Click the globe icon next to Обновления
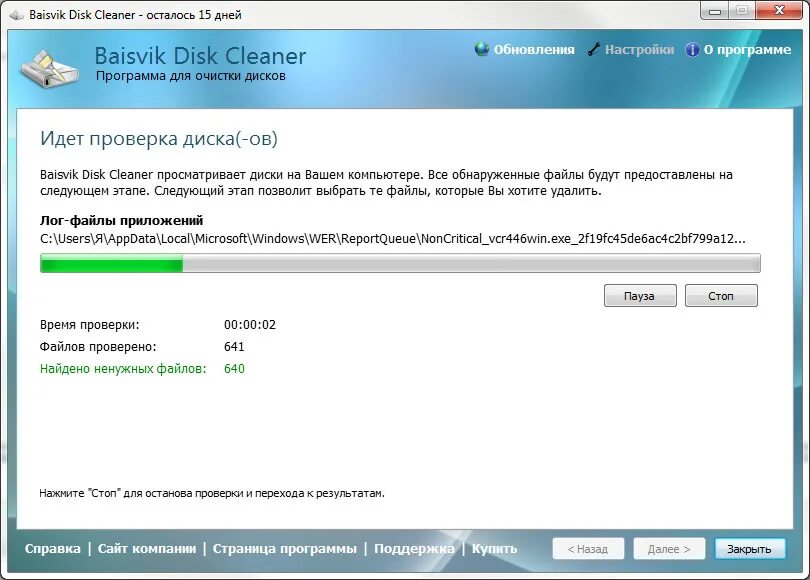The image size is (810, 580). point(481,49)
